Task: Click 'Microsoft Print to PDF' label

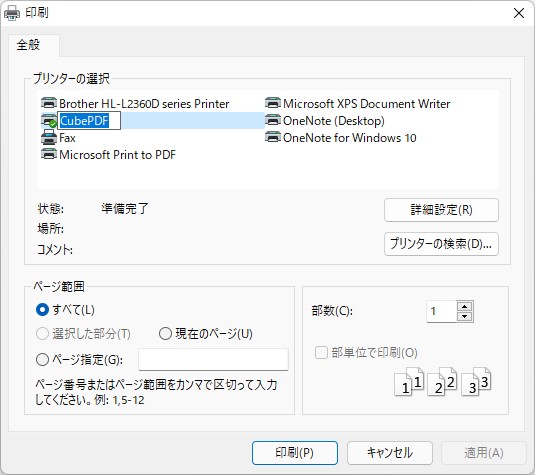Action: (x=117, y=155)
